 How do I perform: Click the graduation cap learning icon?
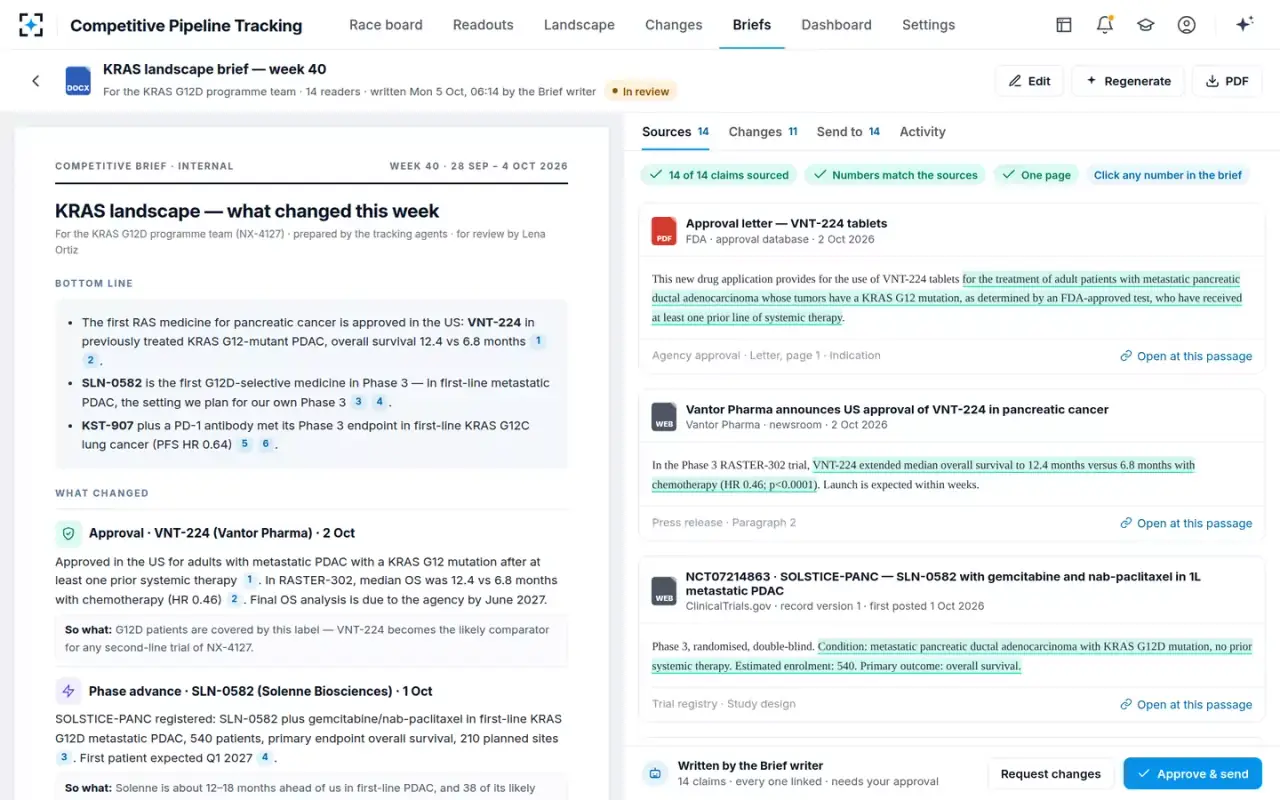1146,25
